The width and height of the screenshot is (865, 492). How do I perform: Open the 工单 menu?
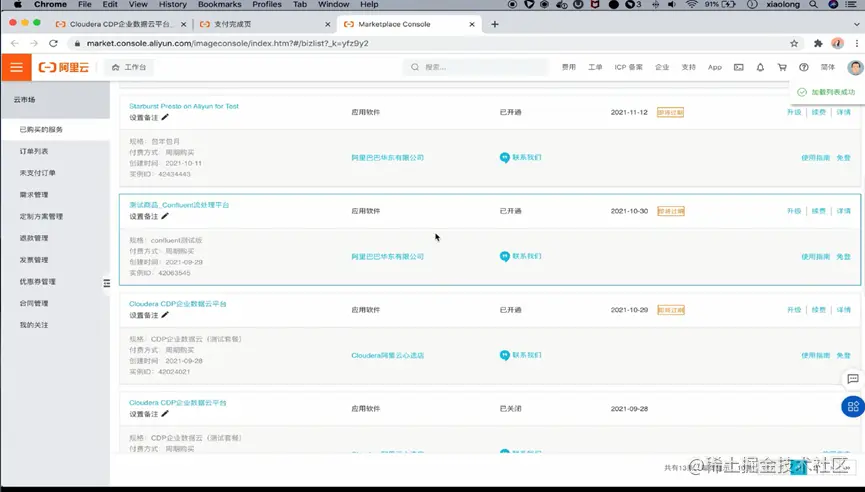[595, 67]
